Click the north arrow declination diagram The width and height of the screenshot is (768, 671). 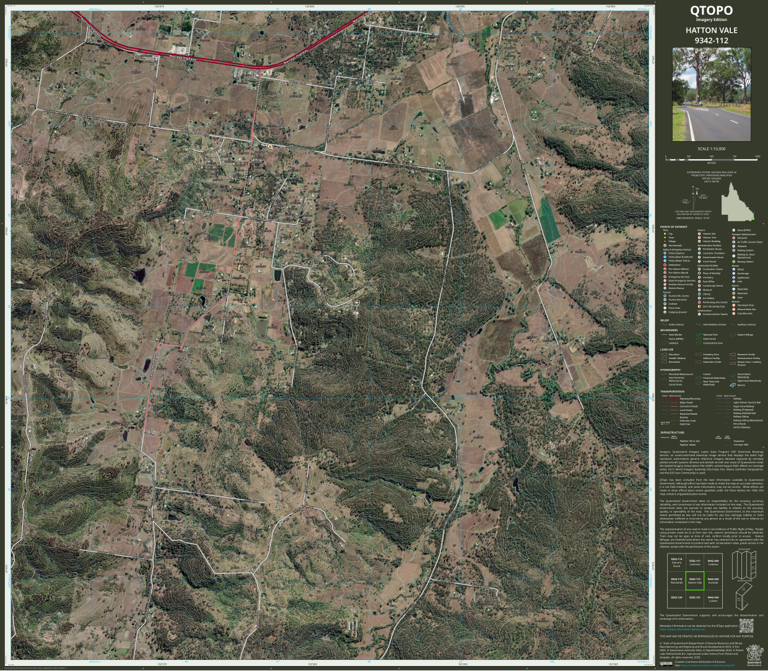[695, 199]
